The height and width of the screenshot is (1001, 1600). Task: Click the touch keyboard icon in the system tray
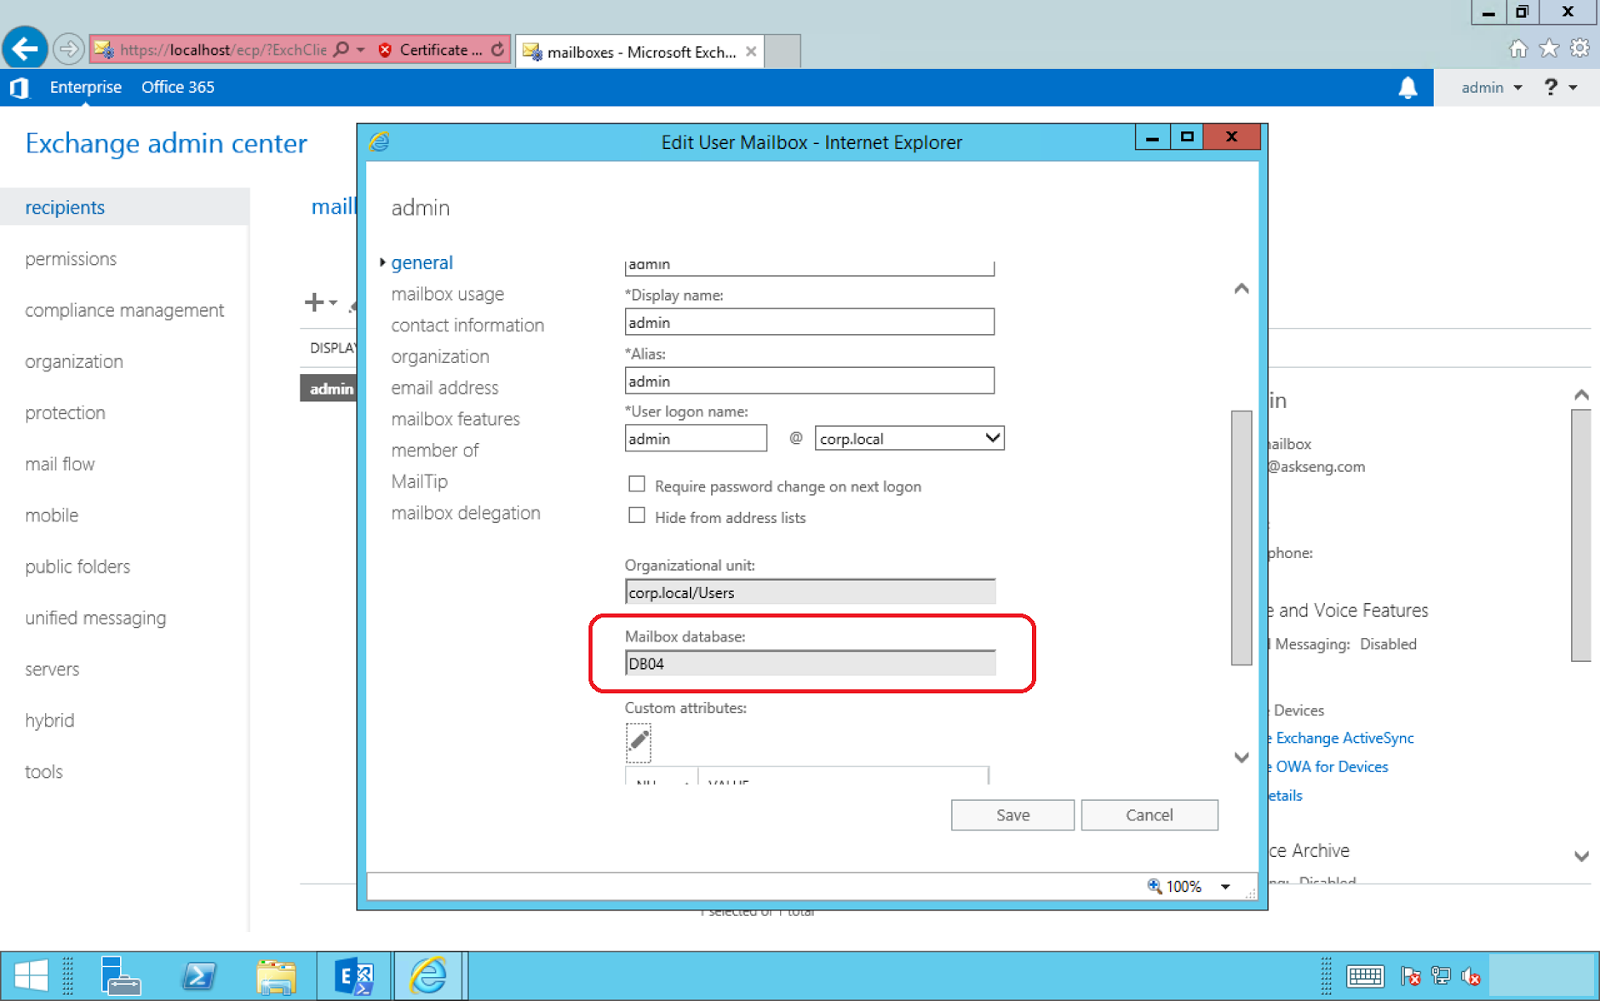click(1365, 976)
